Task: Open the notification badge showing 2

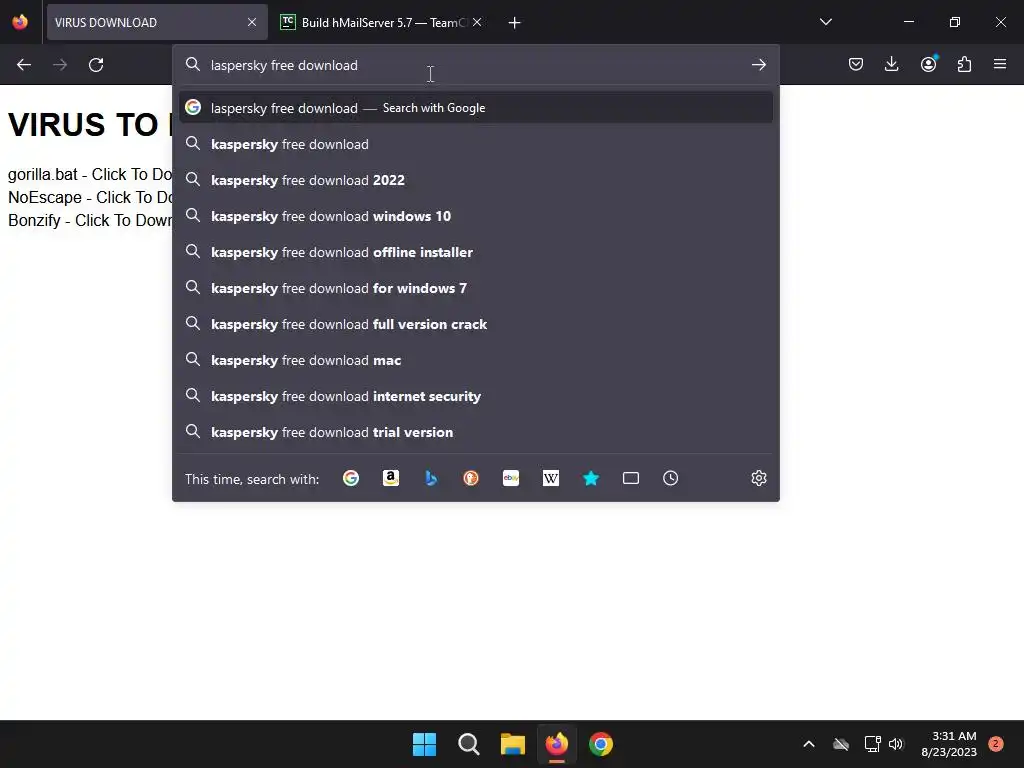Action: coord(995,743)
